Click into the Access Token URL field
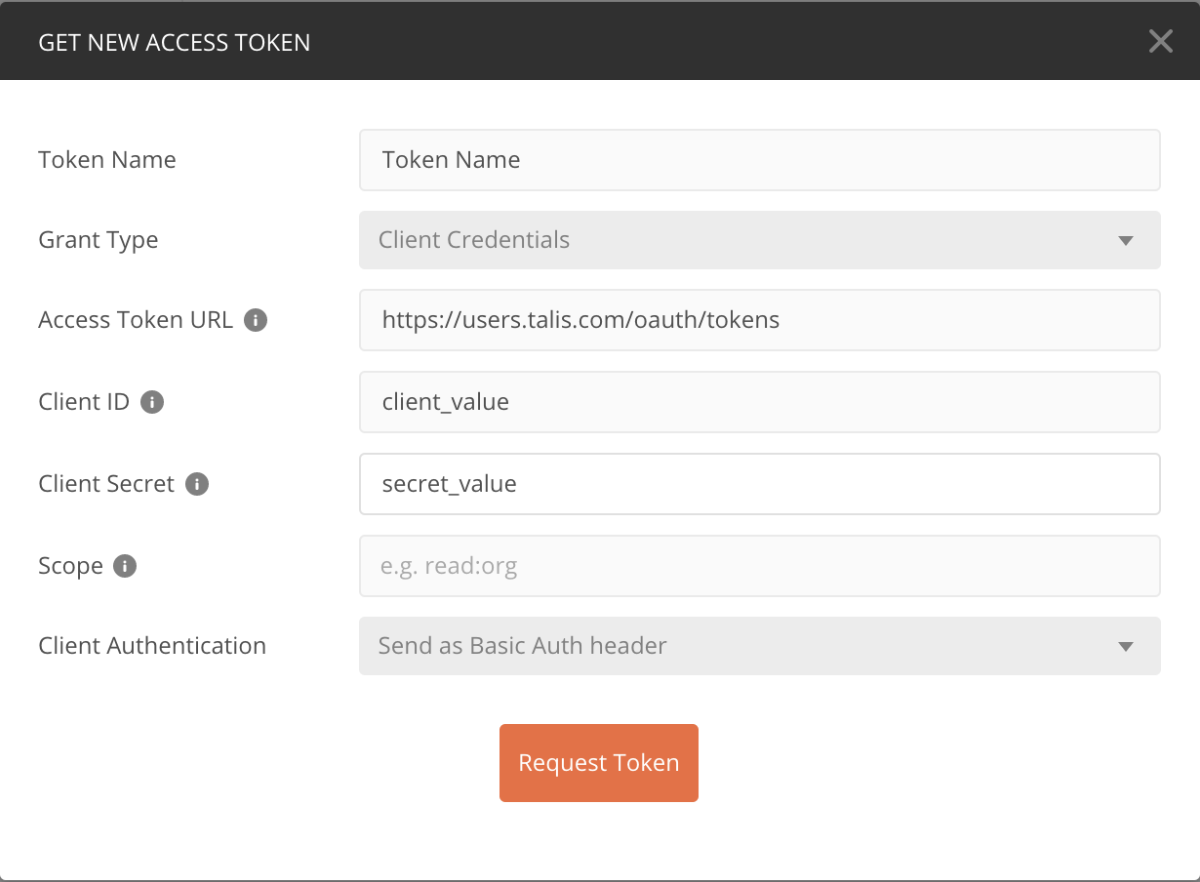Viewport: 1200px width, 882px height. tap(760, 320)
